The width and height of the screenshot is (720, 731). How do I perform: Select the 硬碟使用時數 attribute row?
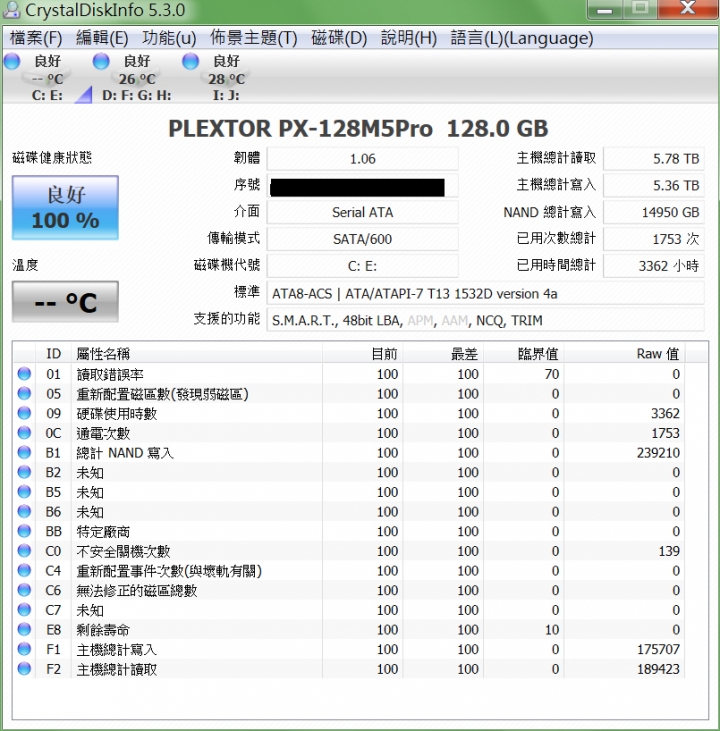pos(349,413)
